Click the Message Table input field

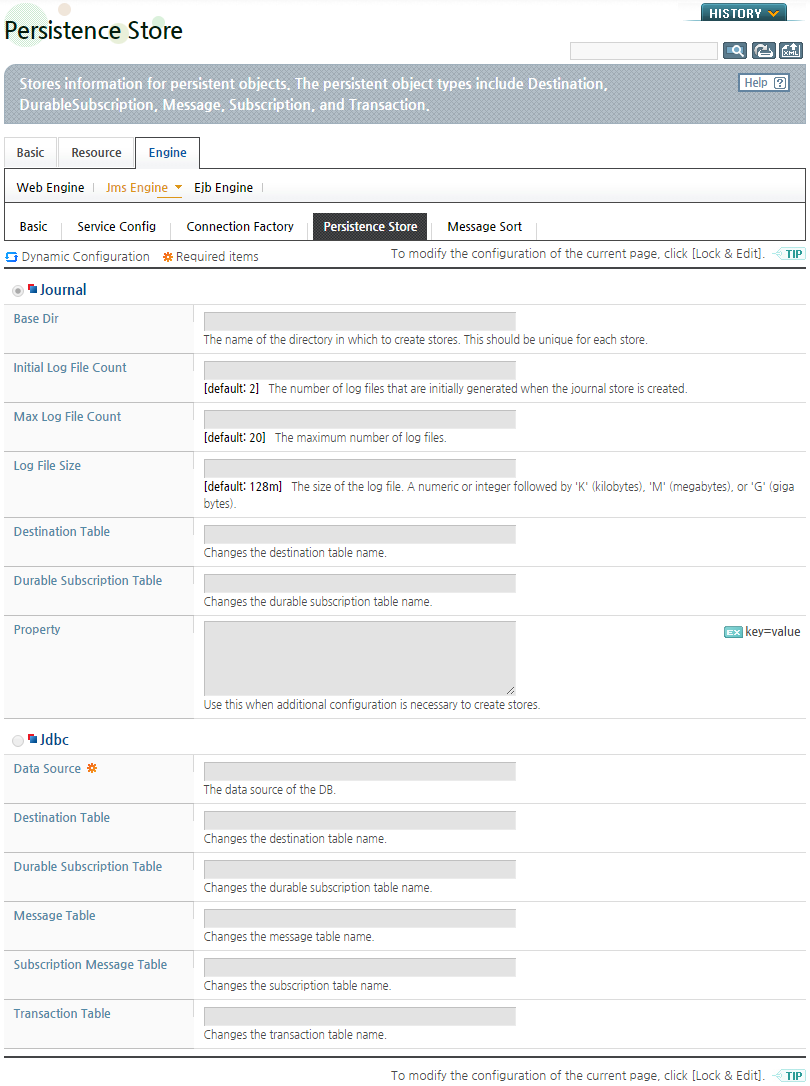(360, 918)
